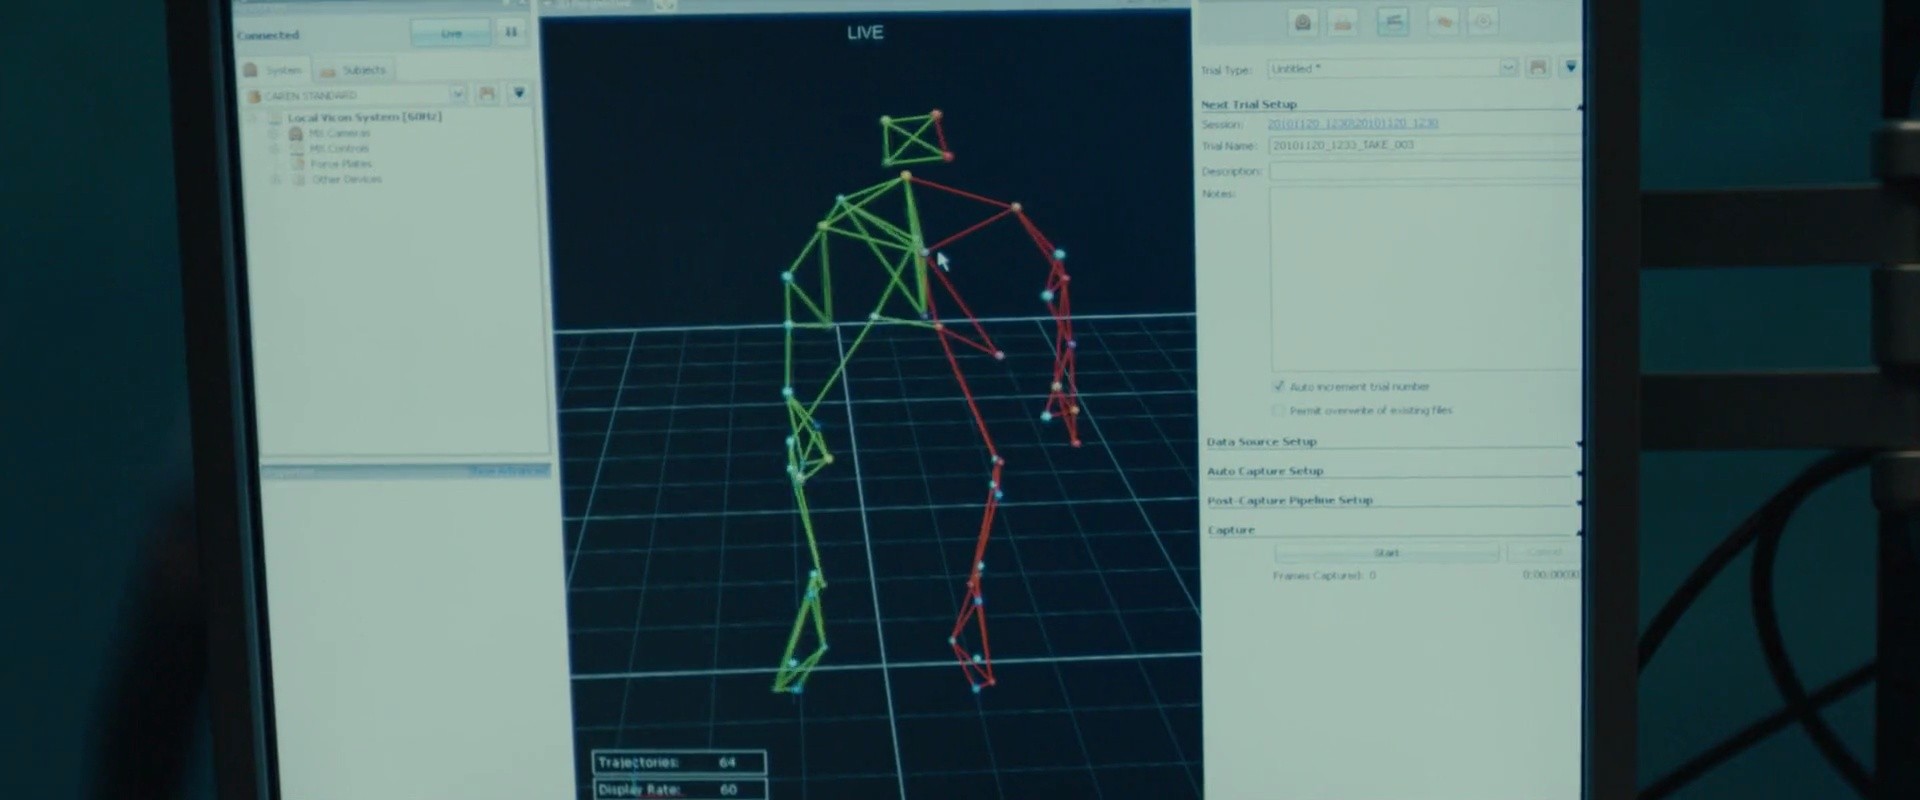Save the Trial Type configuration via disk icon
The height and width of the screenshot is (800, 1920).
1538,67
